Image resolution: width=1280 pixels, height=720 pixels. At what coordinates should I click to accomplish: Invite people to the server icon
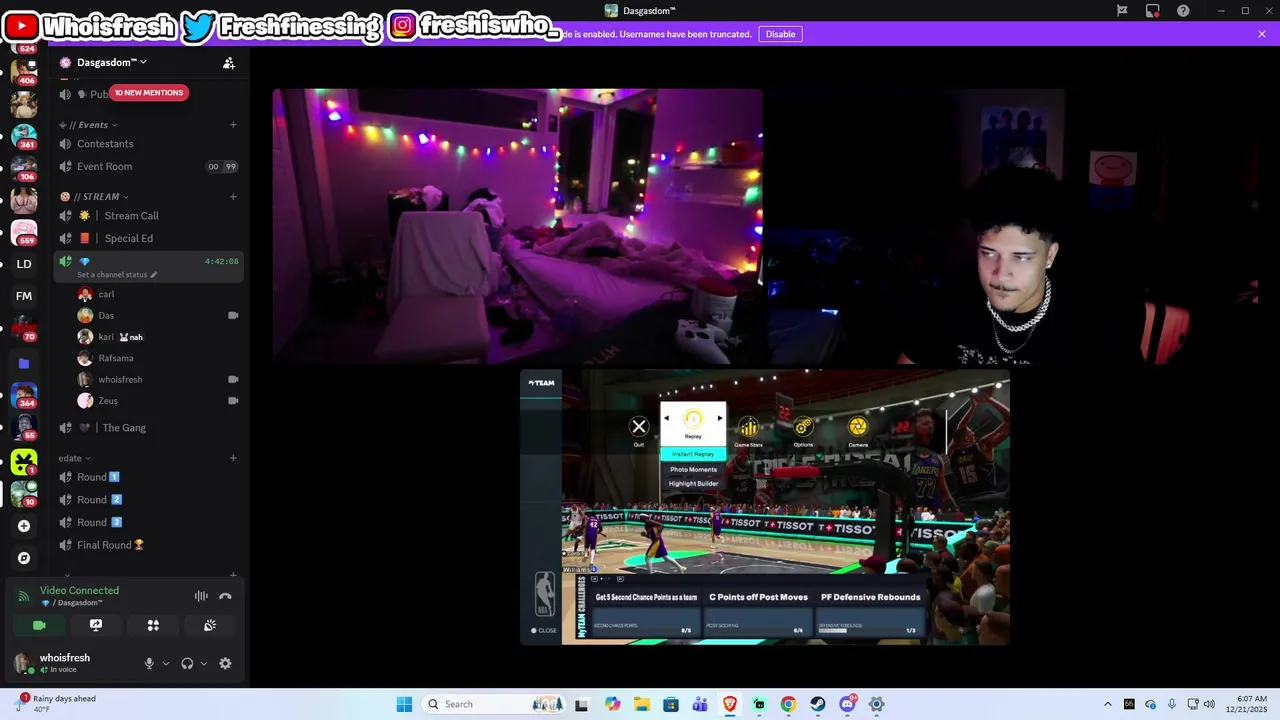(229, 63)
